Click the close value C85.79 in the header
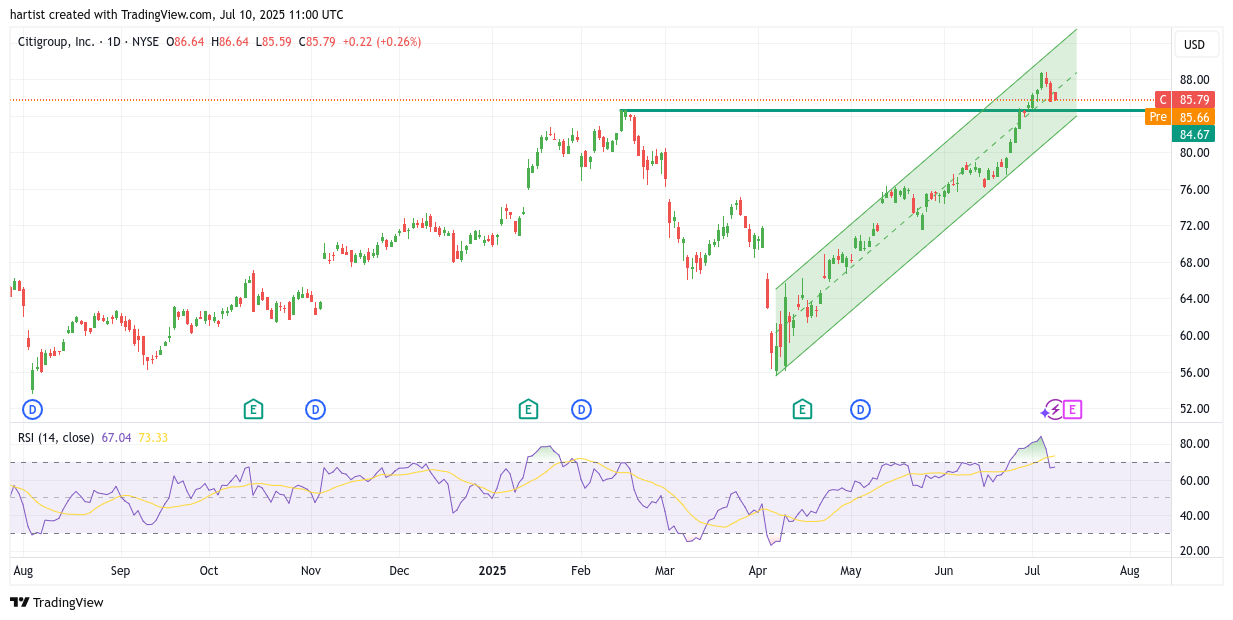This screenshot has width=1233, height=620. (317, 42)
